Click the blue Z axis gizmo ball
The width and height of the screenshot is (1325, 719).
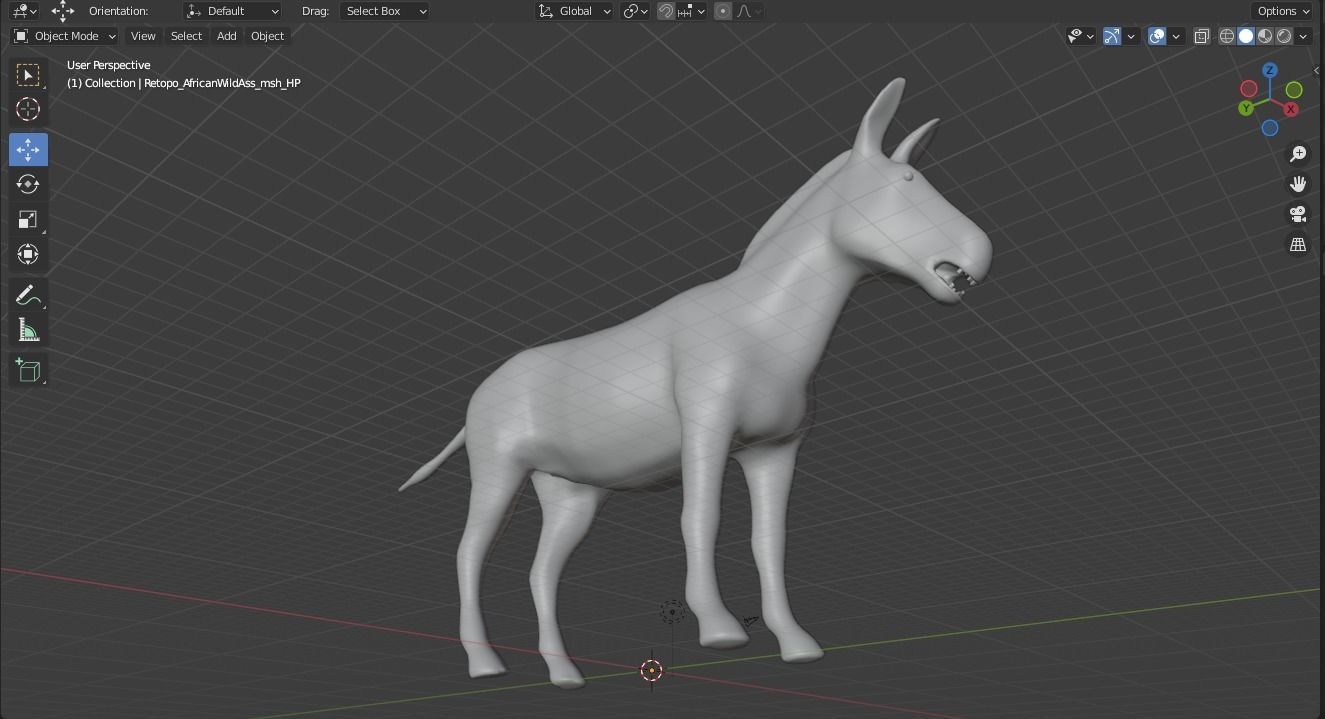(1270, 70)
